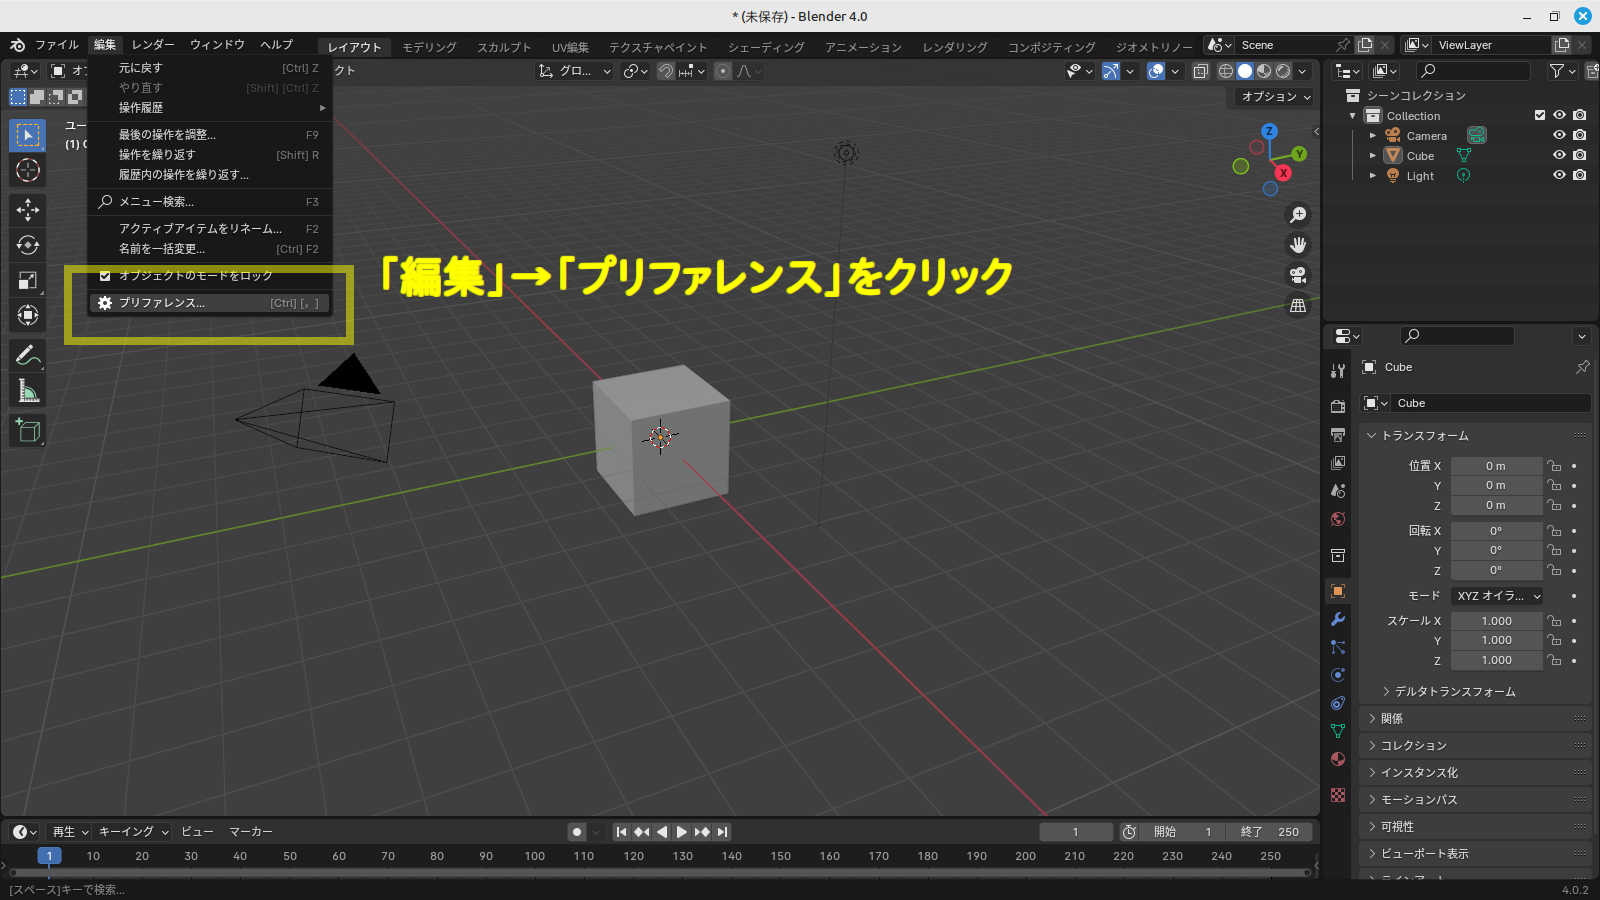The image size is (1600, 900).
Task: Jump to the end frame with the skip button
Action: (x=722, y=831)
